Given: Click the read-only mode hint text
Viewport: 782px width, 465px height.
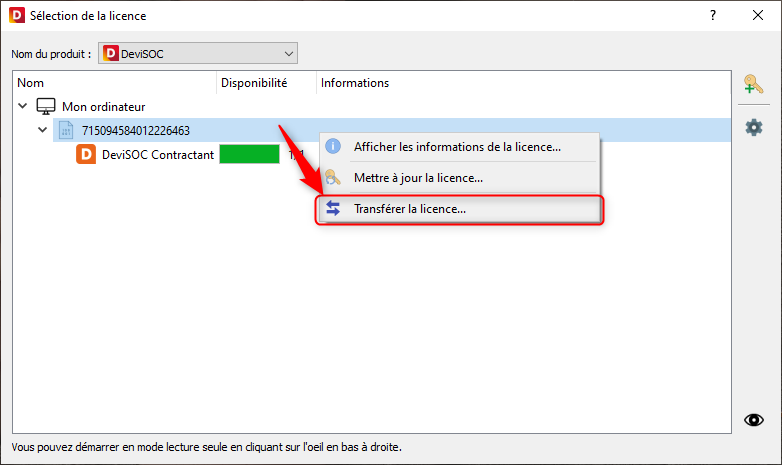Looking at the screenshot, I should [x=206, y=447].
